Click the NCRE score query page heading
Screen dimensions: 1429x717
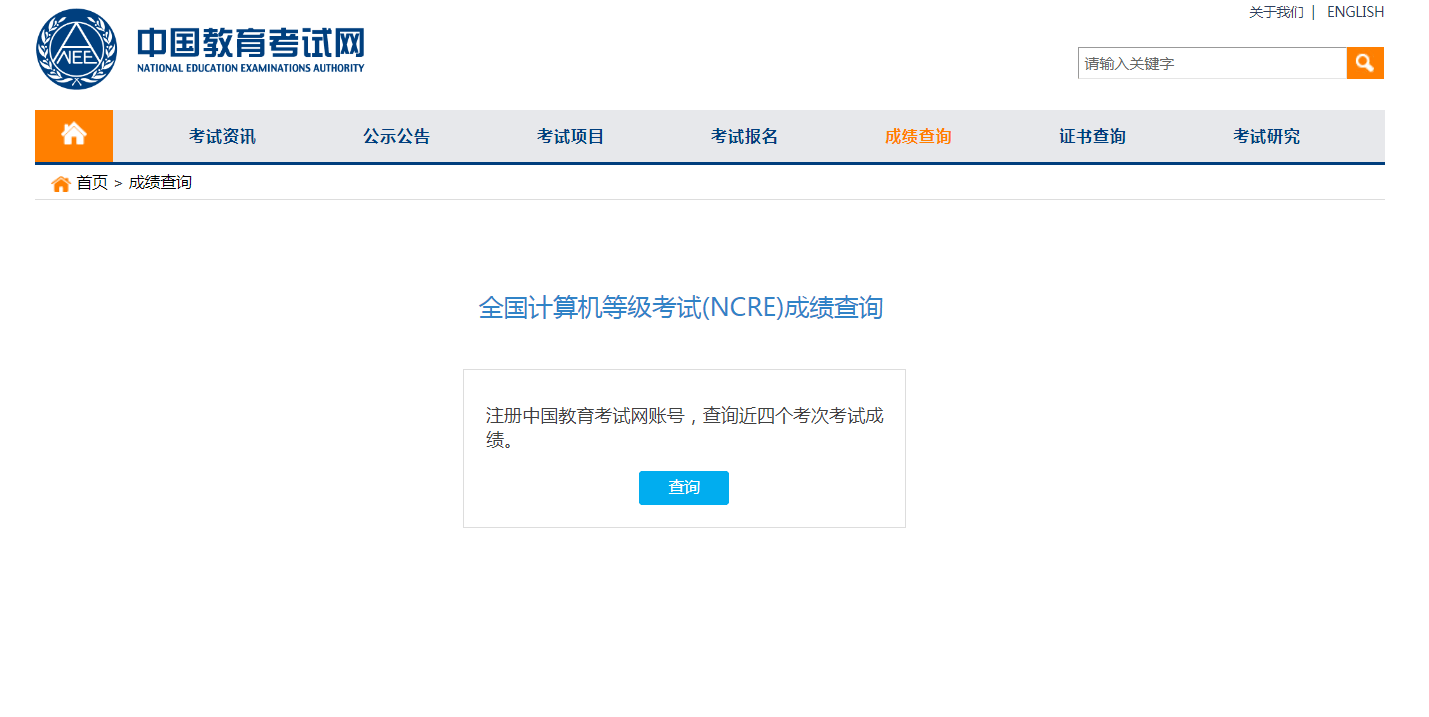tap(683, 308)
